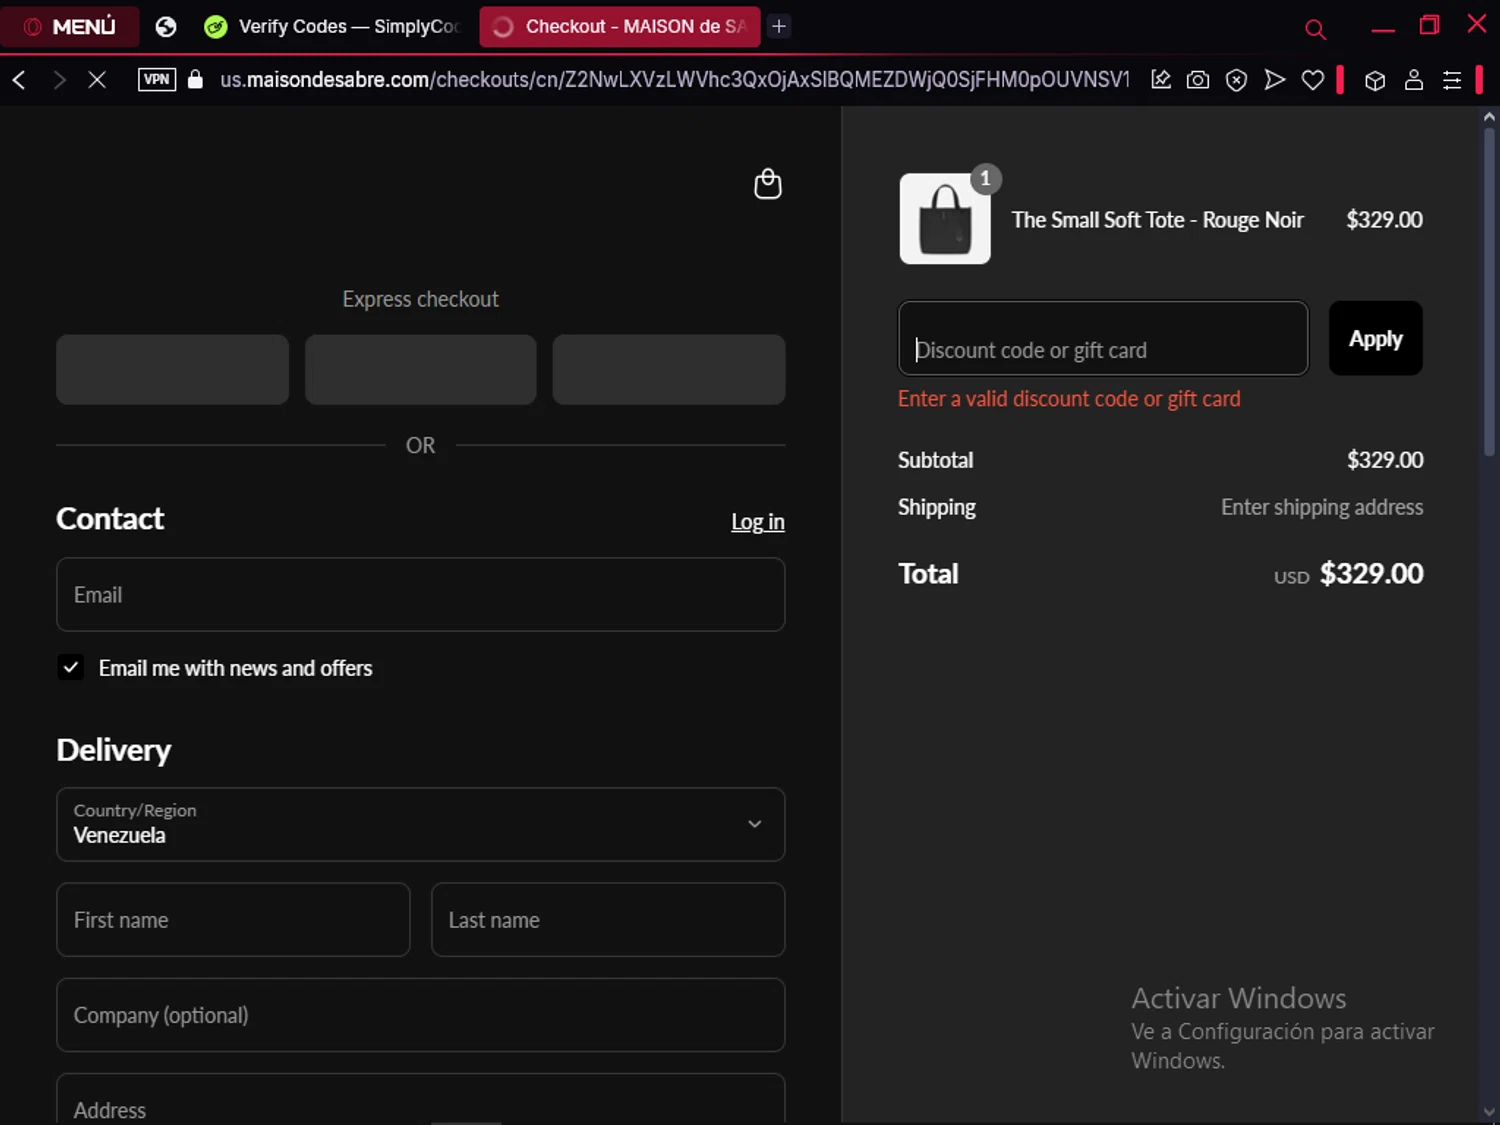Click the 'Enter shipping address' text
The width and height of the screenshot is (1500, 1125).
pos(1322,507)
